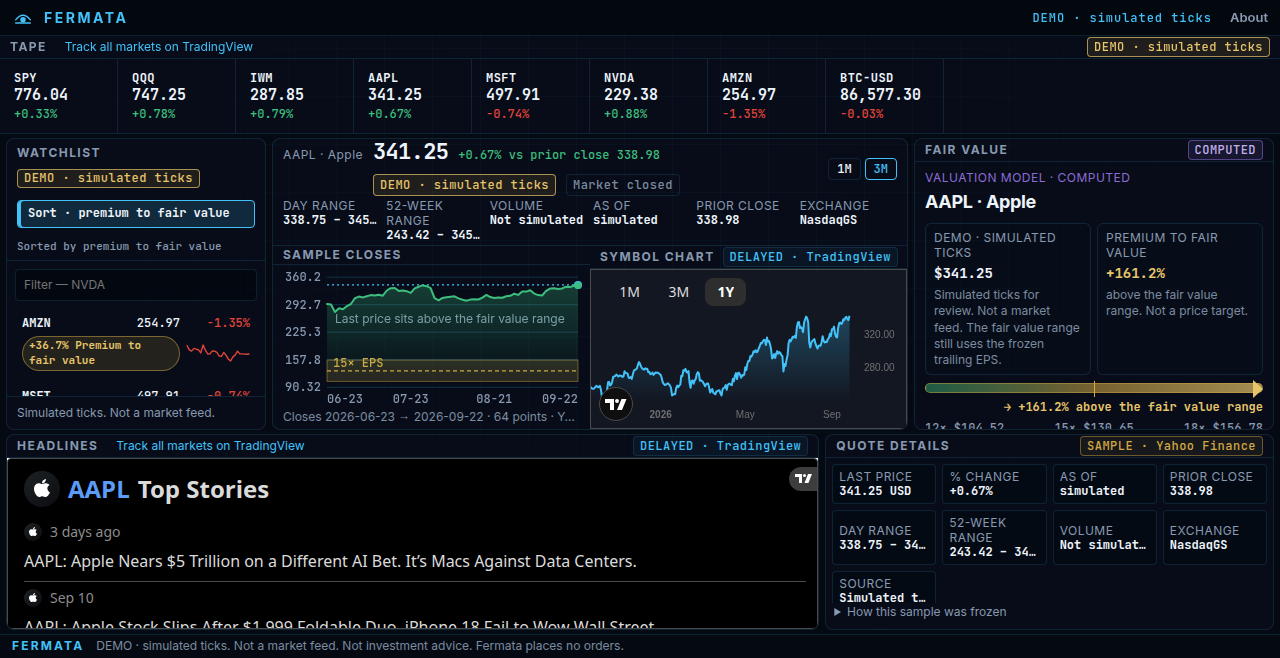Screen dimensions: 1280x658
Task: Switch the sample closes range to 3M
Action: (881, 169)
